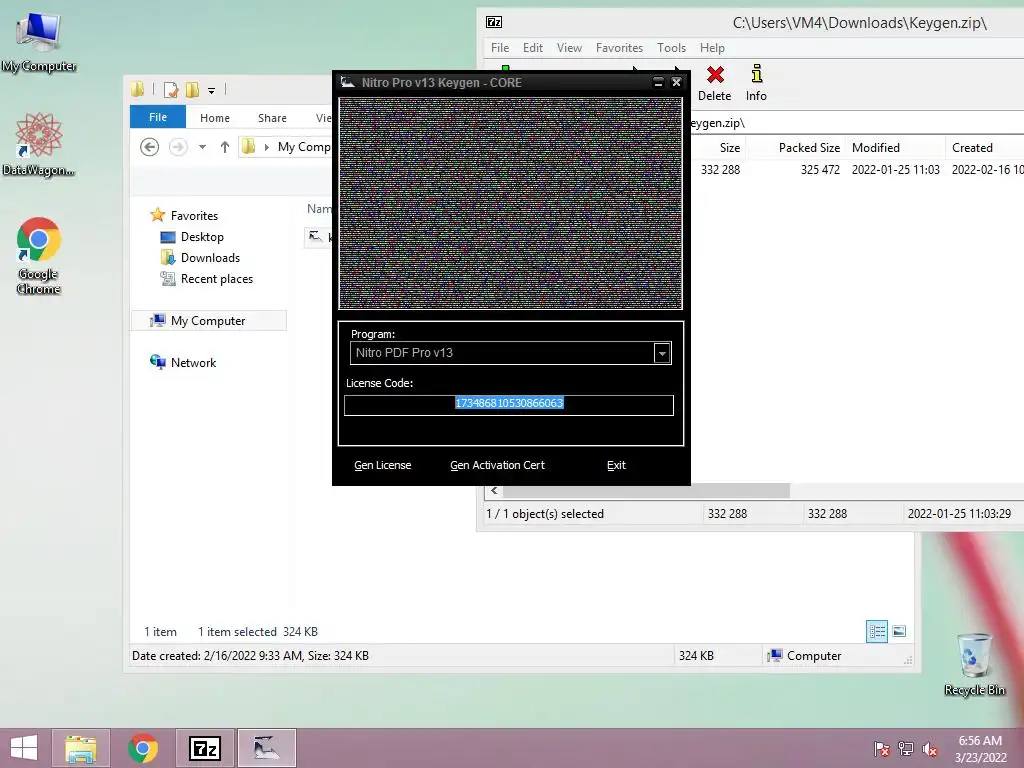Viewport: 1024px width, 768px height.
Task: Click folder icon in Explorer address bar
Action: coord(248,147)
